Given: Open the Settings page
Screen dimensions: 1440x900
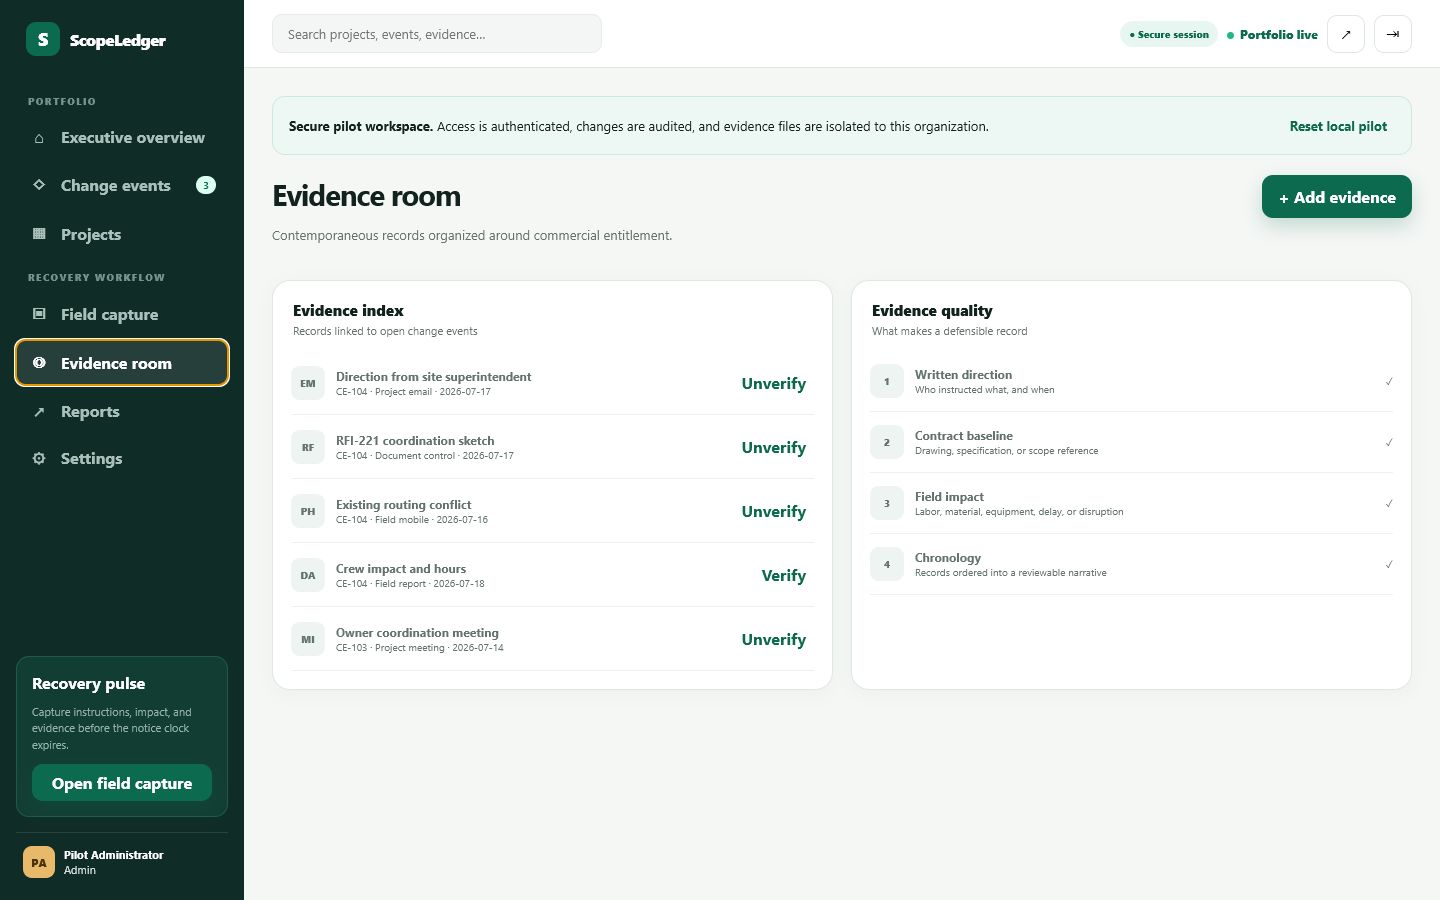Looking at the screenshot, I should [122, 459].
